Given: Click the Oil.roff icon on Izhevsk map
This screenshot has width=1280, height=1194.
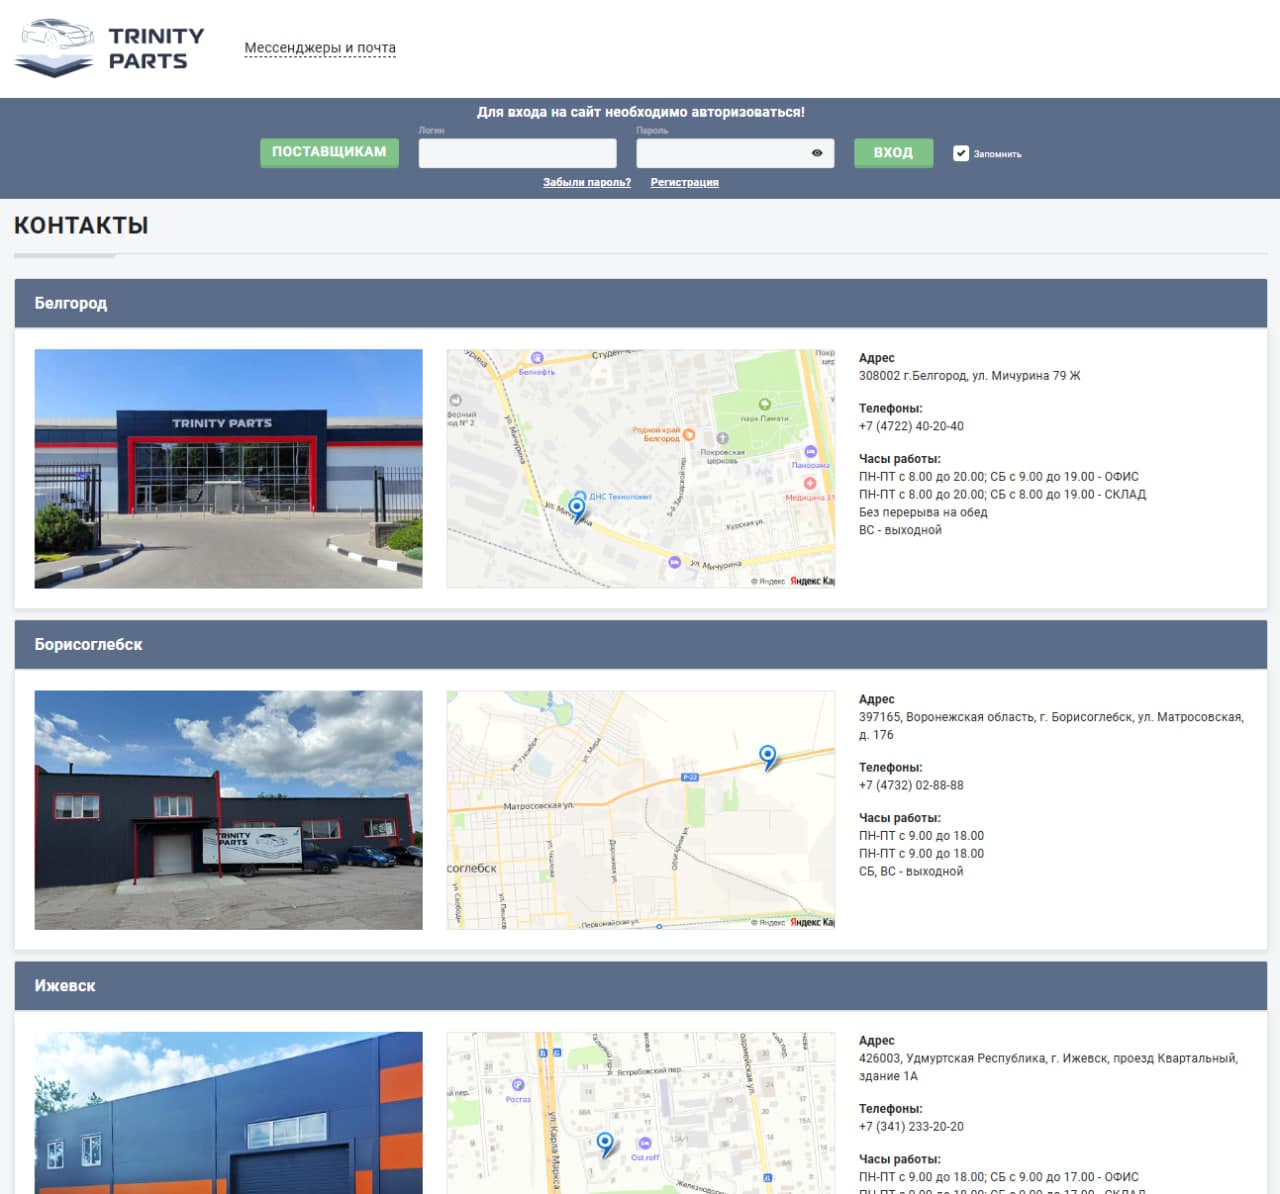Looking at the screenshot, I should [645, 1143].
